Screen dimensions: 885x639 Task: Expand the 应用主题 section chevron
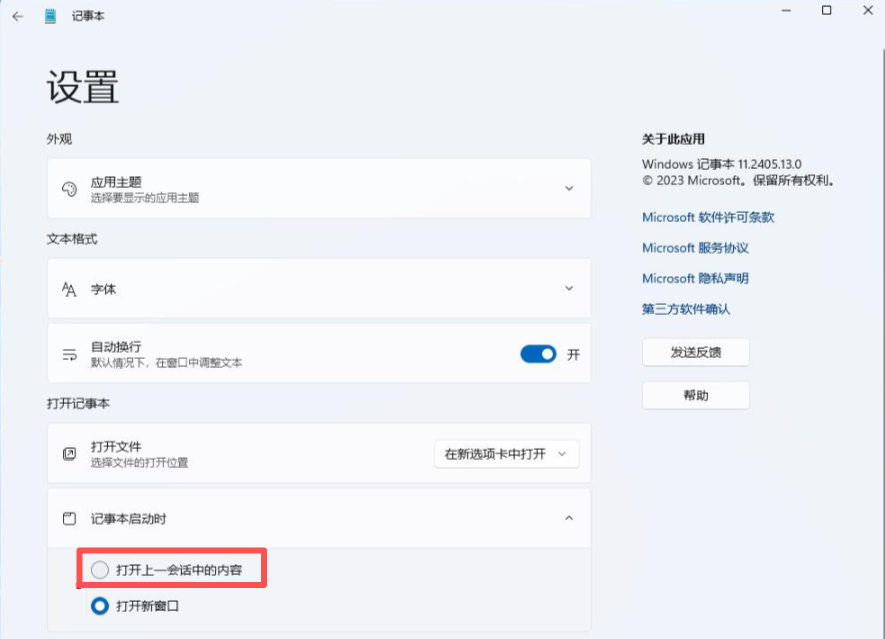(569, 189)
